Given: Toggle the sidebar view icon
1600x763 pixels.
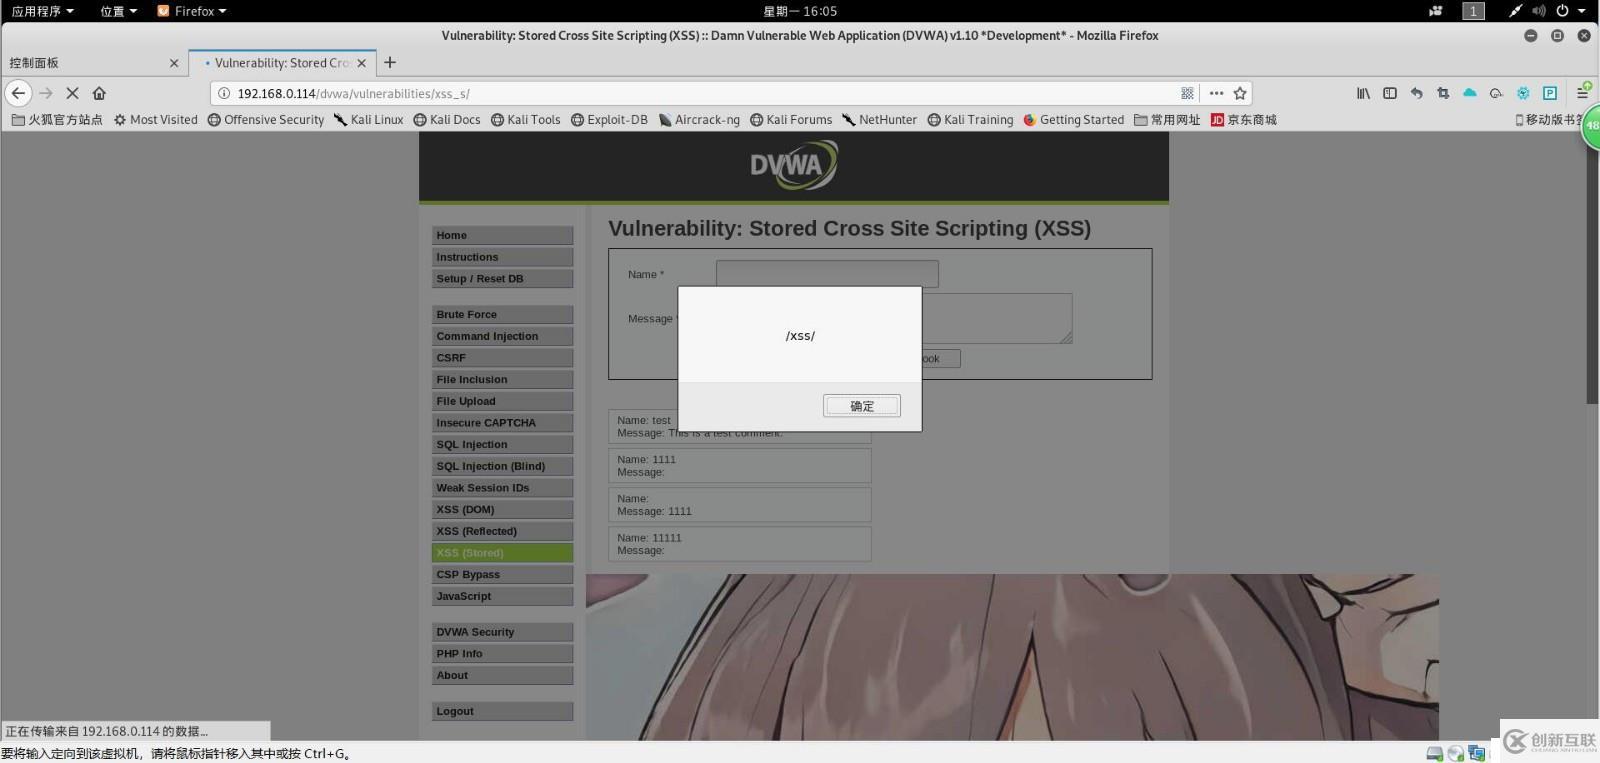Looking at the screenshot, I should [1390, 93].
